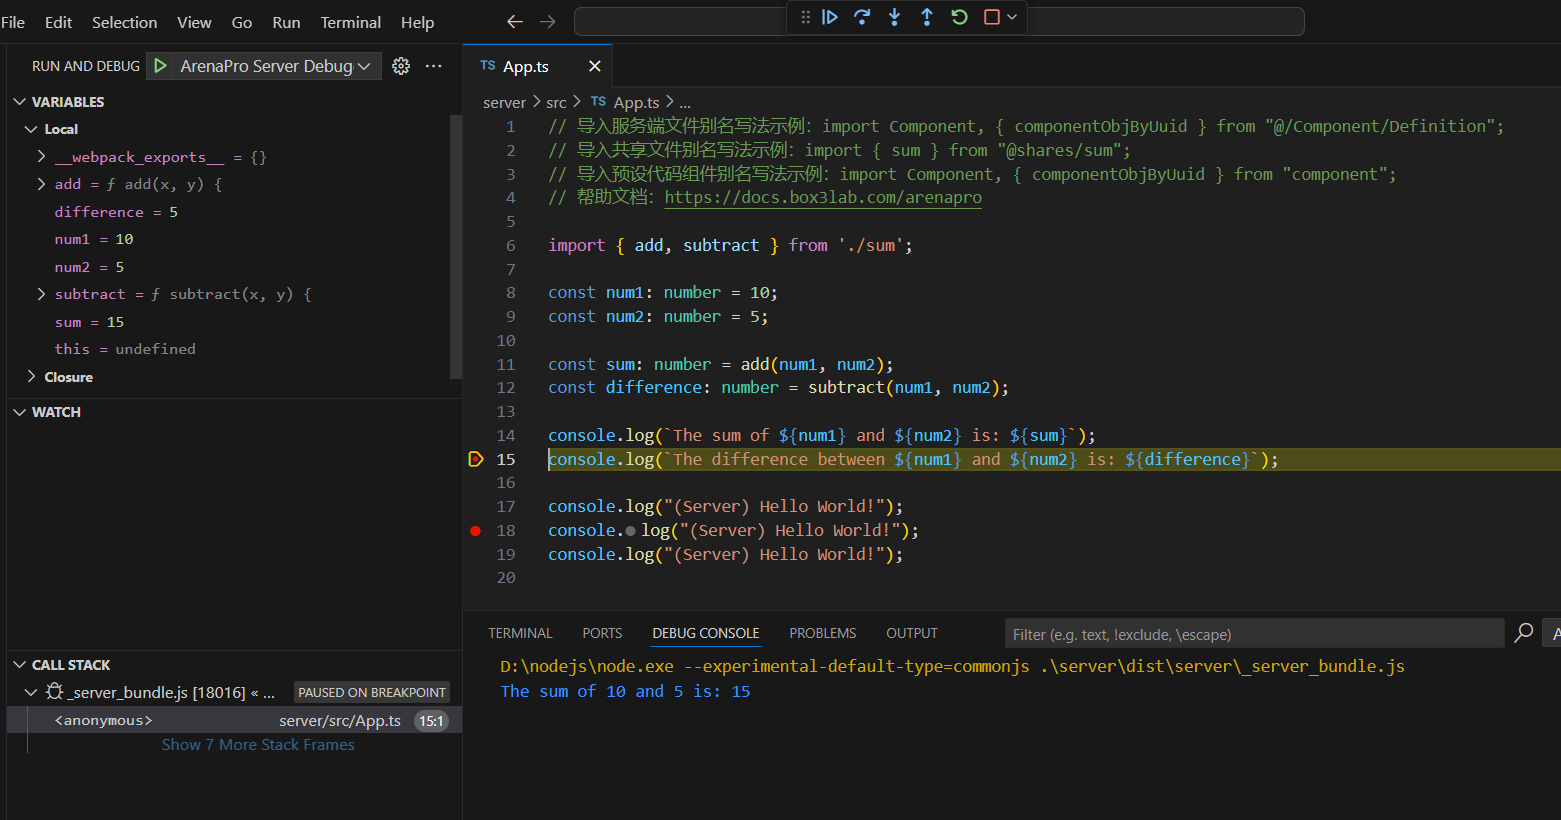Image resolution: width=1561 pixels, height=820 pixels.
Task: Expand the subtract function variable
Action: (41, 294)
